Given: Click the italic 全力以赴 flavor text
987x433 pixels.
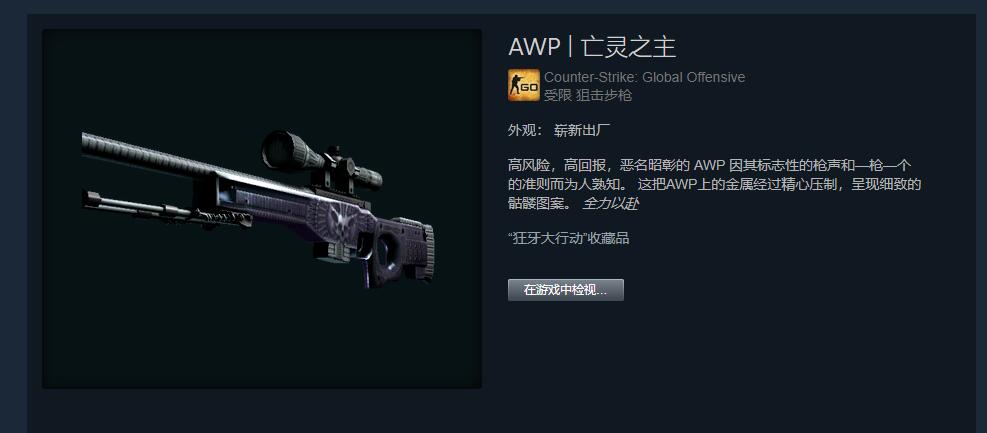Looking at the screenshot, I should (x=610, y=204).
